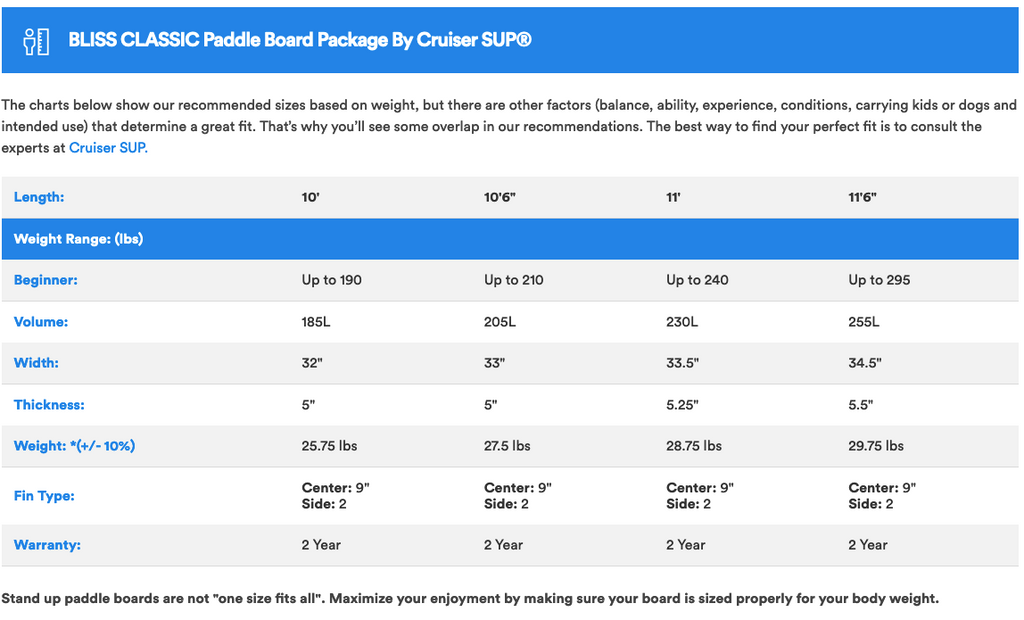
Task: Click the Fin Type row label
Action: (44, 495)
